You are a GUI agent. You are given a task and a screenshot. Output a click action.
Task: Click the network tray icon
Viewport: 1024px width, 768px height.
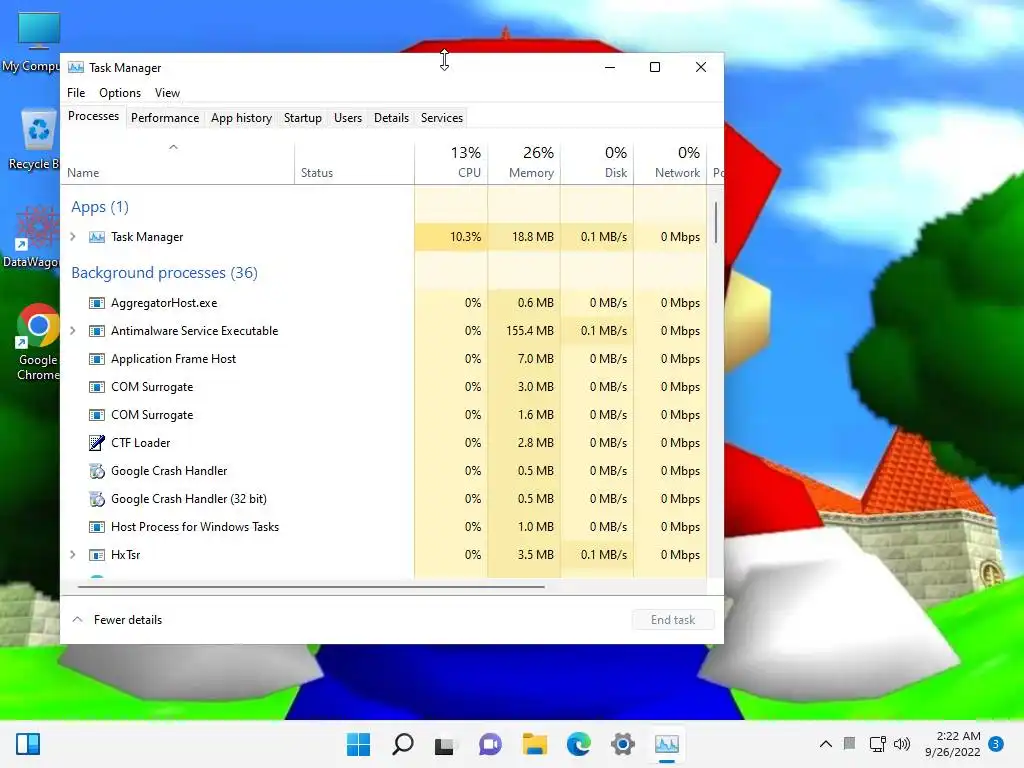tap(877, 744)
